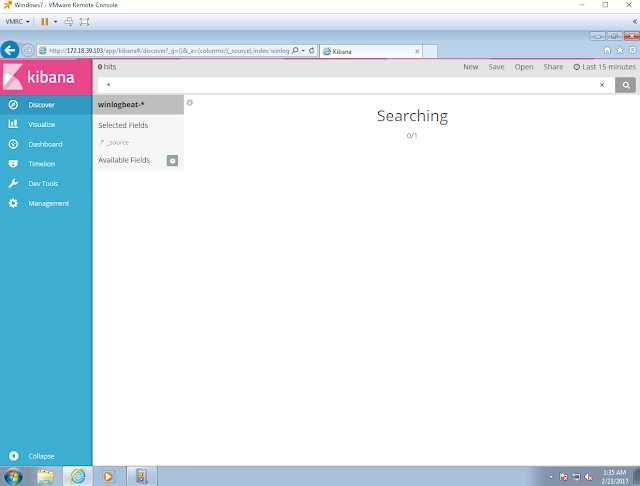This screenshot has height=486, width=640.
Task: Refresh the page in Internet Explorer
Action: 312,51
